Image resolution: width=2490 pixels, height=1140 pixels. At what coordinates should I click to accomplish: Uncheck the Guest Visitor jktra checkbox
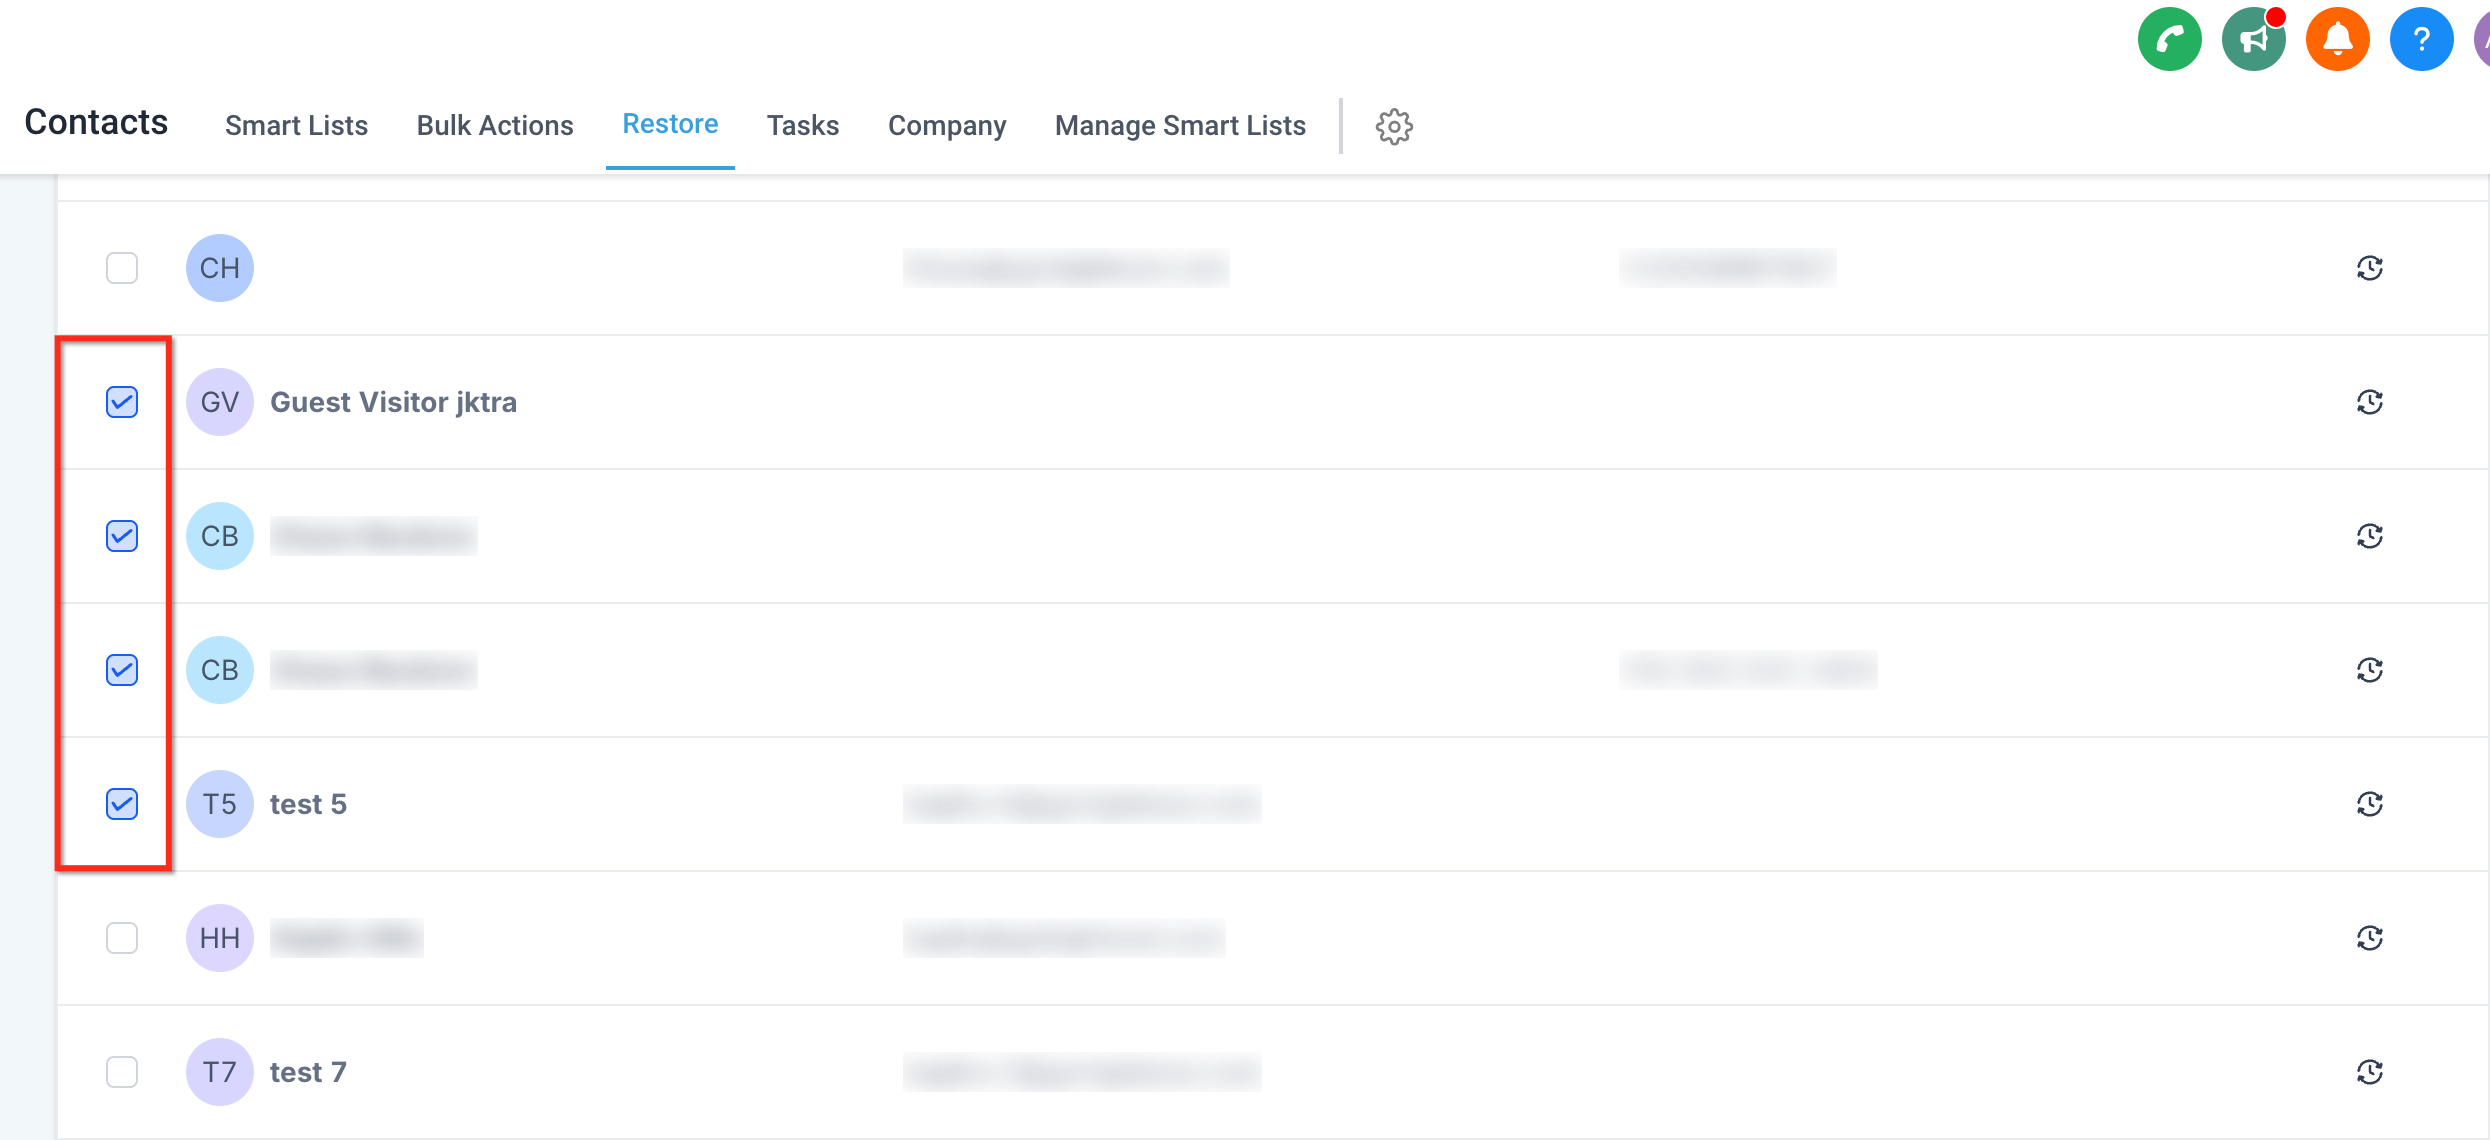pos(122,402)
